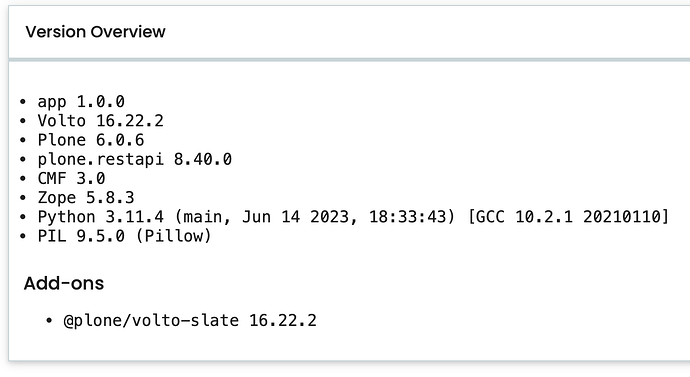This screenshot has height=377, width=690.
Task: Click the bullet before @plone/volto-slate
Action: tap(49, 321)
